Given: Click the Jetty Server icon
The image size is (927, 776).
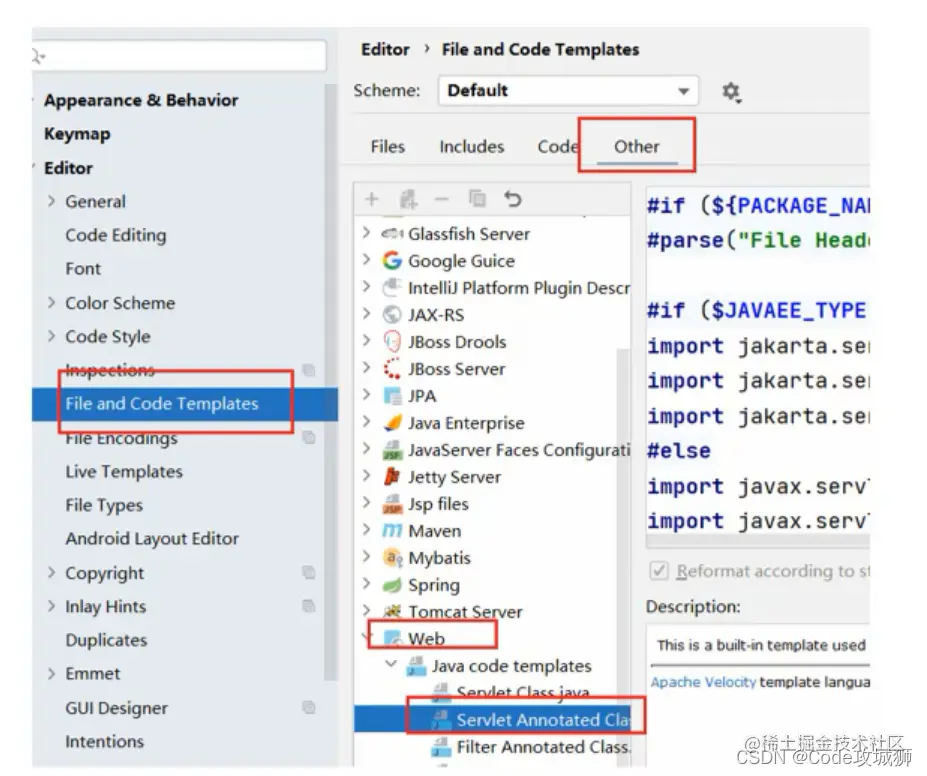Looking at the screenshot, I should tap(391, 476).
